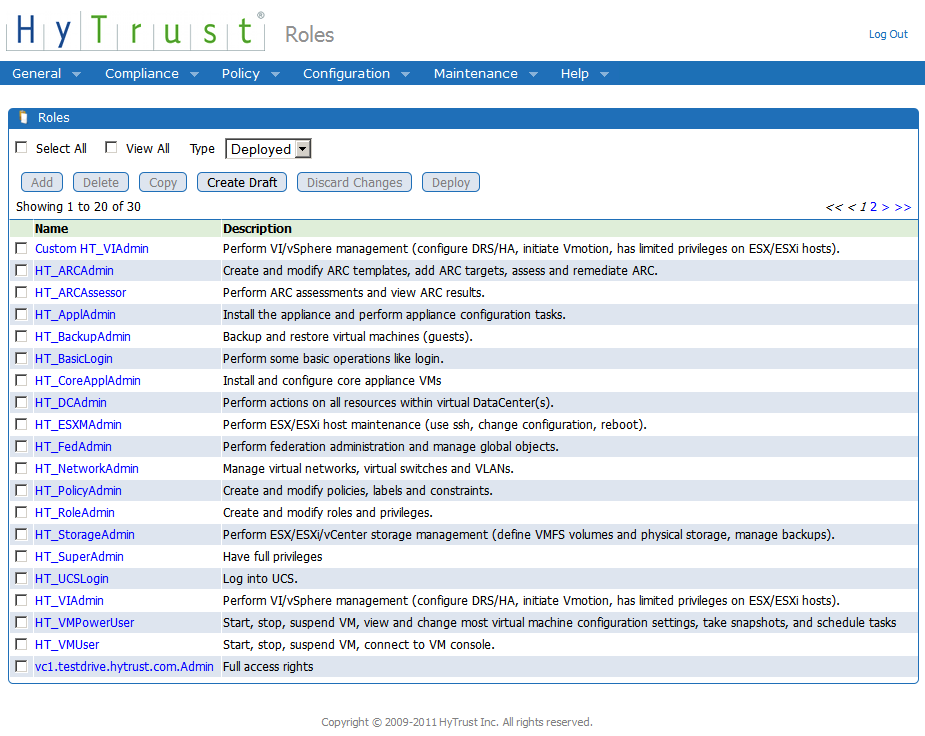Tick the HT_SuperAdmin row checkbox
Viewport: 925px width, 736px height.
[x=21, y=556]
